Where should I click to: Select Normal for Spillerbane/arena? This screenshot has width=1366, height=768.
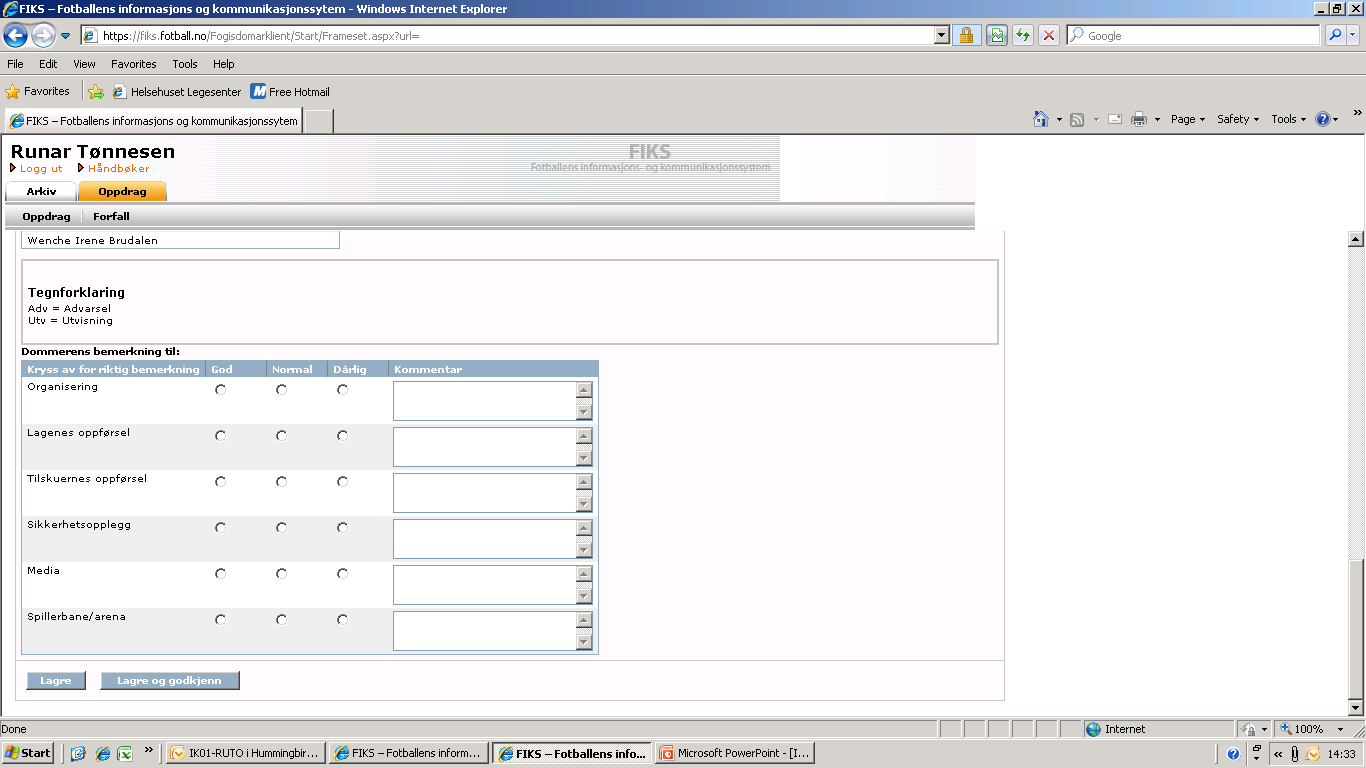pos(282,620)
